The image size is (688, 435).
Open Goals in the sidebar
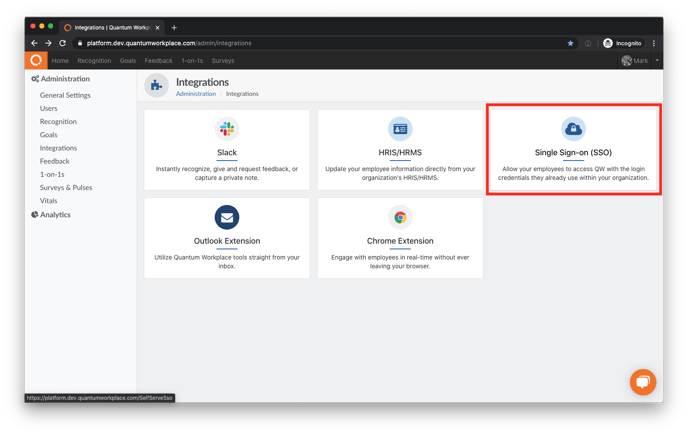pyautogui.click(x=48, y=135)
